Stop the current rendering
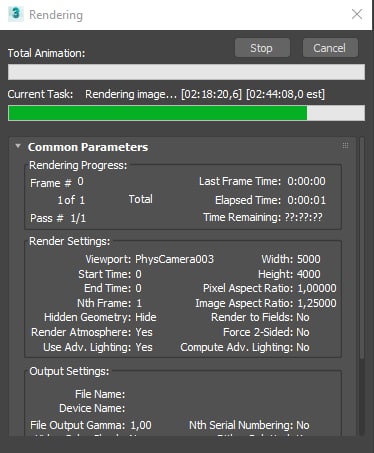374x453 pixels. pyautogui.click(x=262, y=48)
